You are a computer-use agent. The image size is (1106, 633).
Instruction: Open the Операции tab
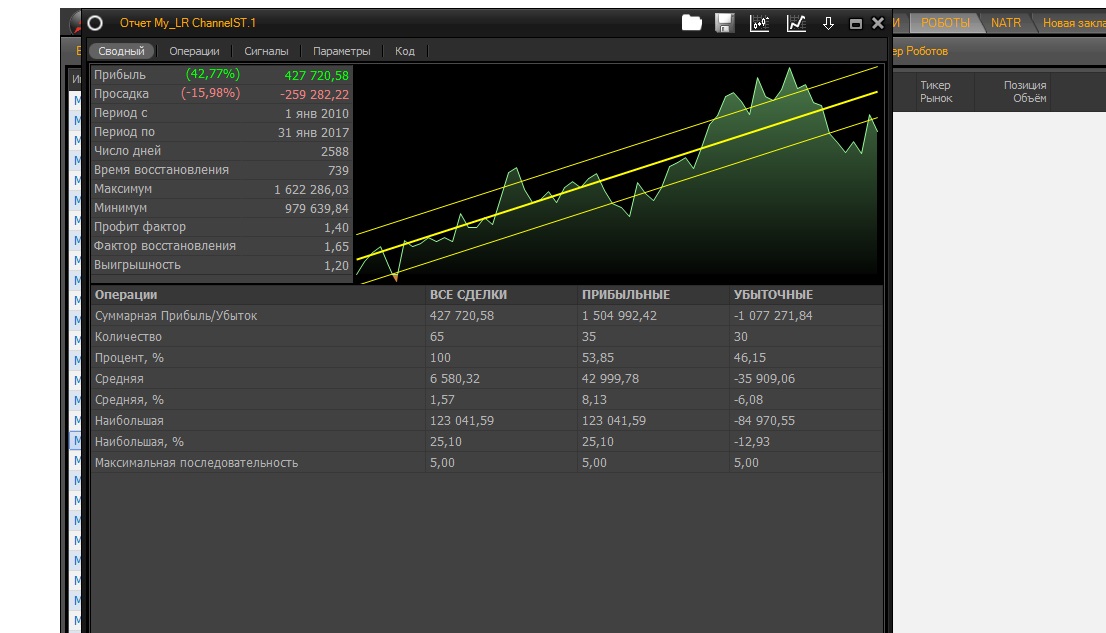point(194,51)
